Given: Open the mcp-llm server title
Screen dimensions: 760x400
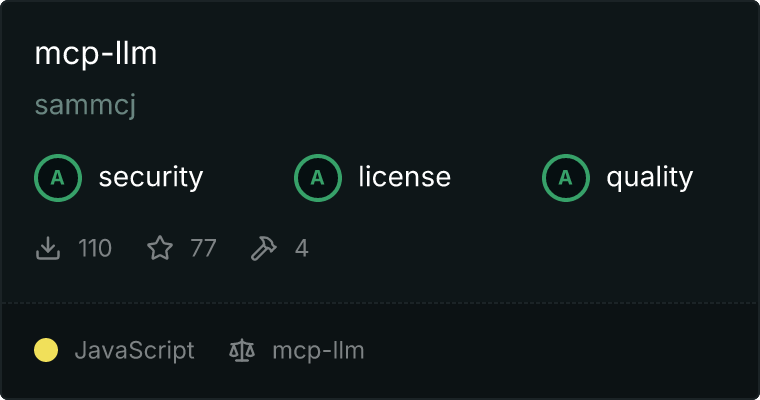Looking at the screenshot, I should pos(96,53).
